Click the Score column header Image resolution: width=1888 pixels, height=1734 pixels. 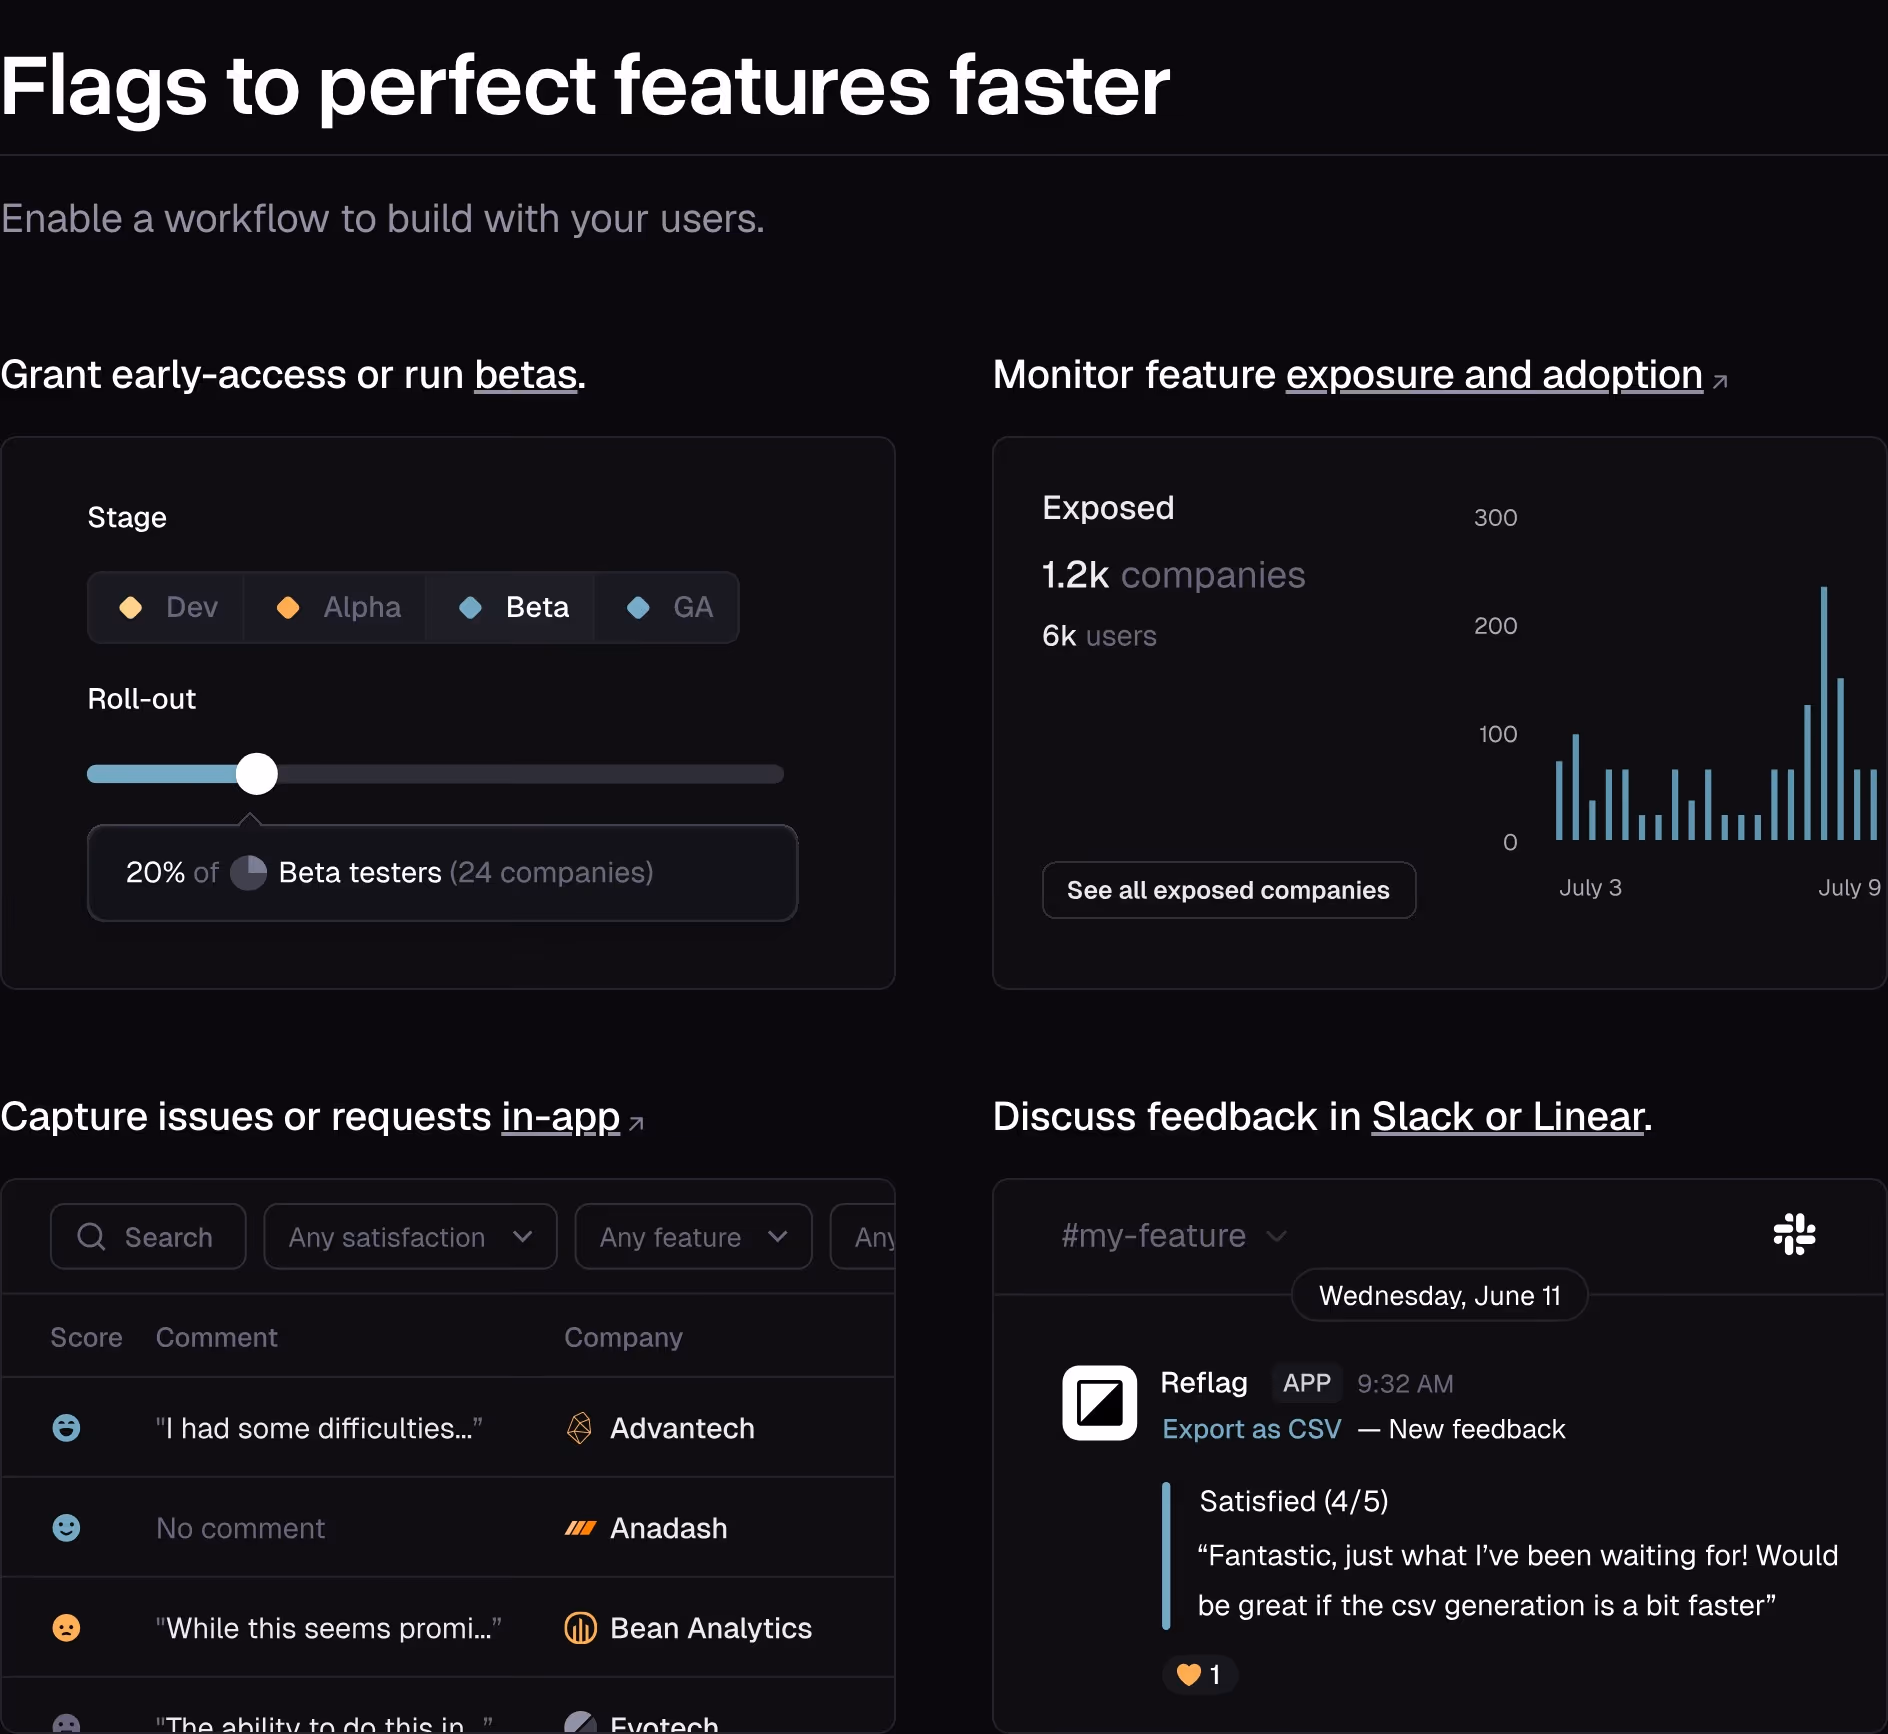[86, 1337]
